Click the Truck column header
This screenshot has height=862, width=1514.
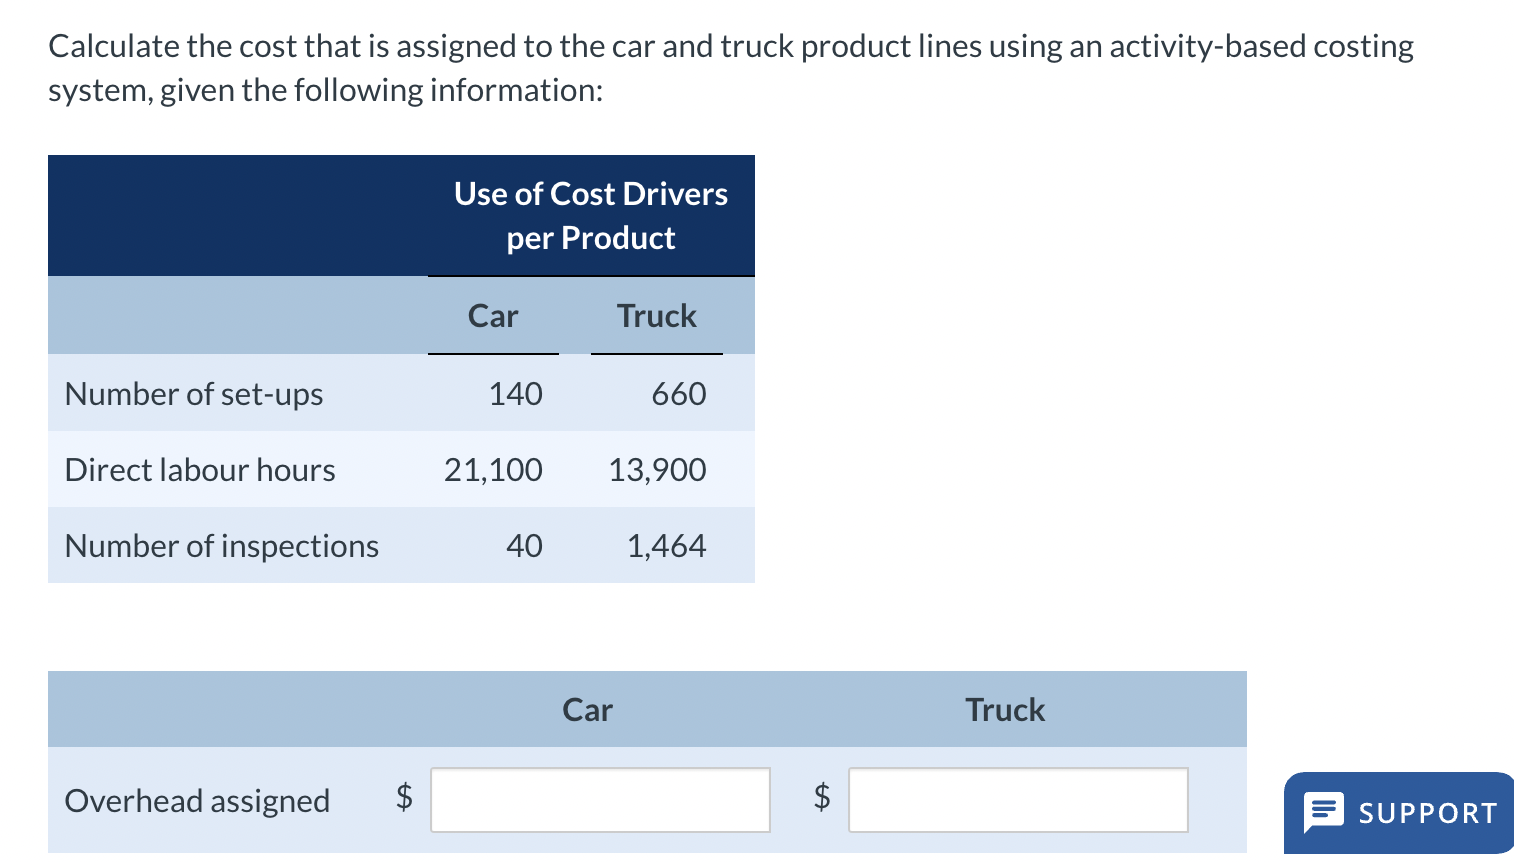click(x=657, y=316)
